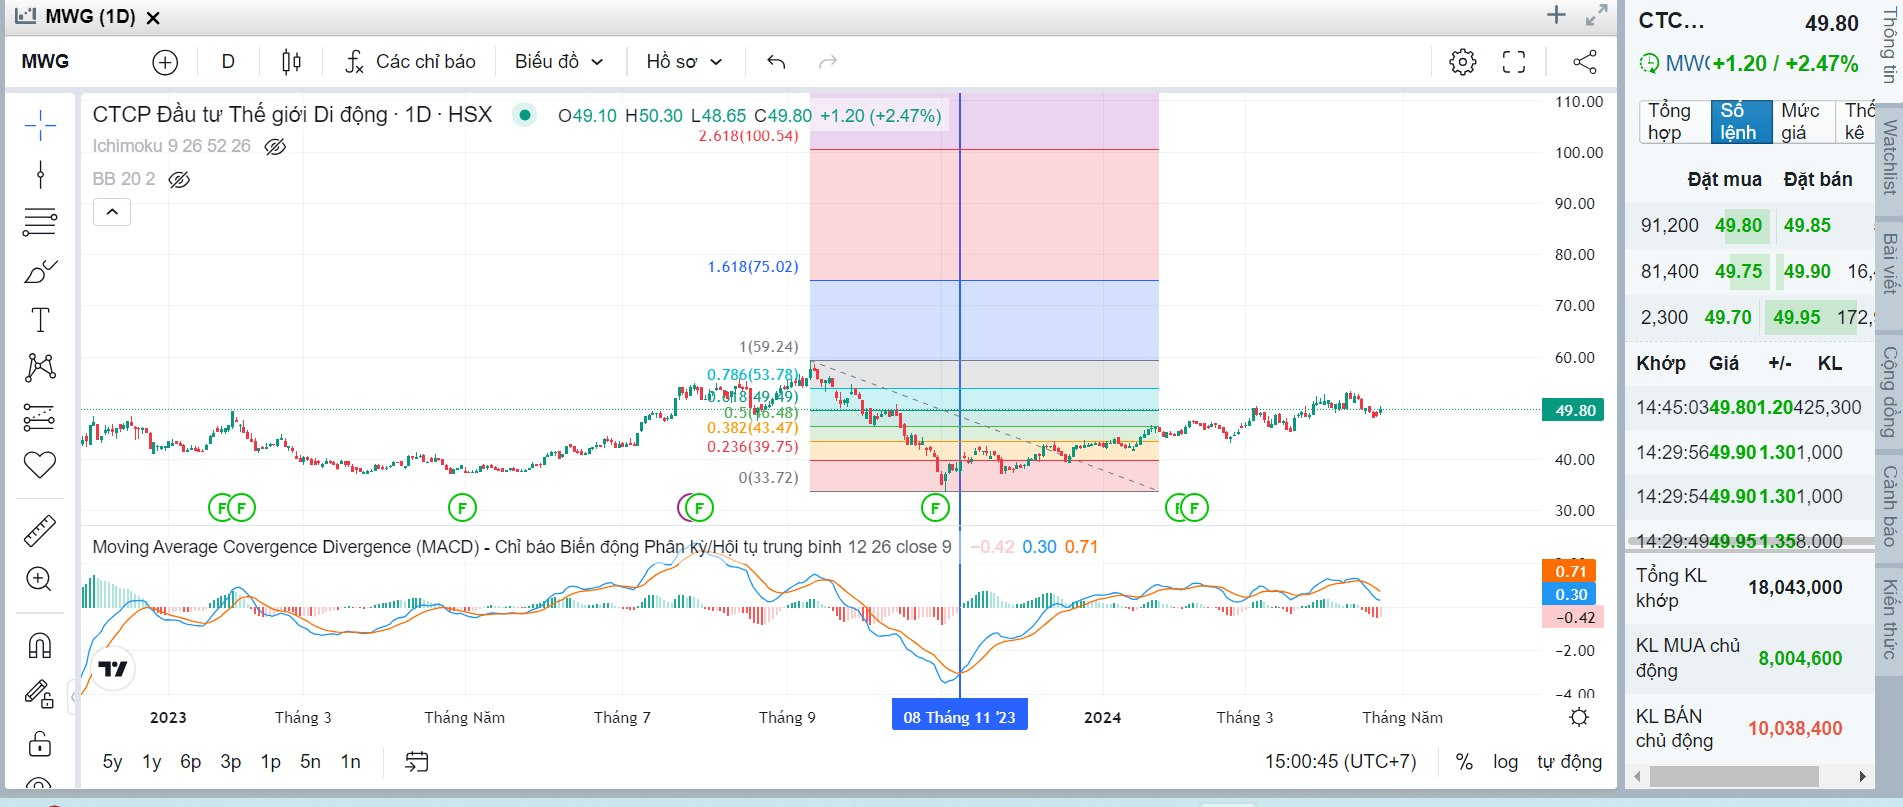
Task: Switch to the Sổ lệnh tab
Action: pyautogui.click(x=1740, y=121)
